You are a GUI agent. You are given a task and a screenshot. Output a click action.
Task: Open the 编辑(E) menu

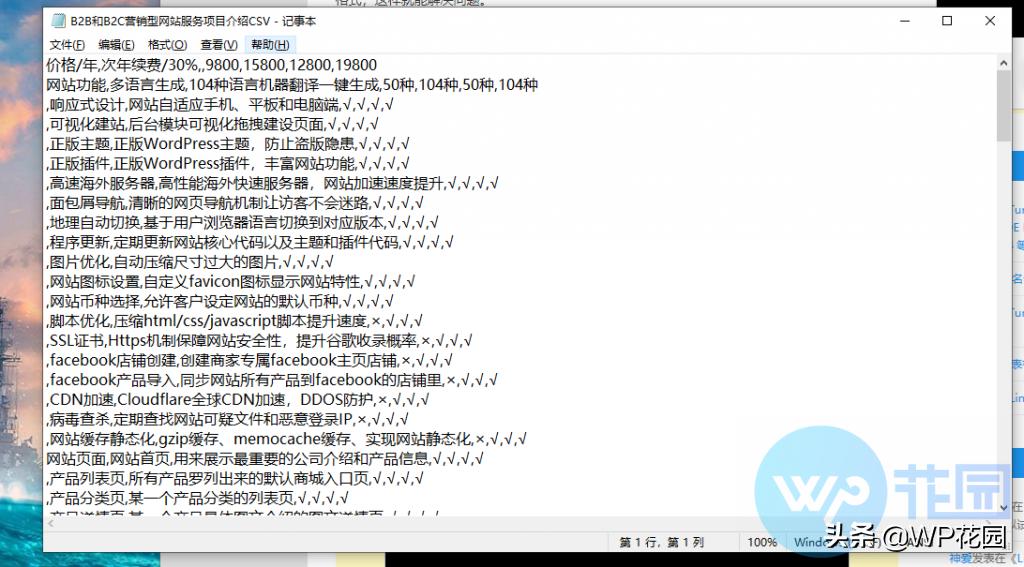[116, 44]
